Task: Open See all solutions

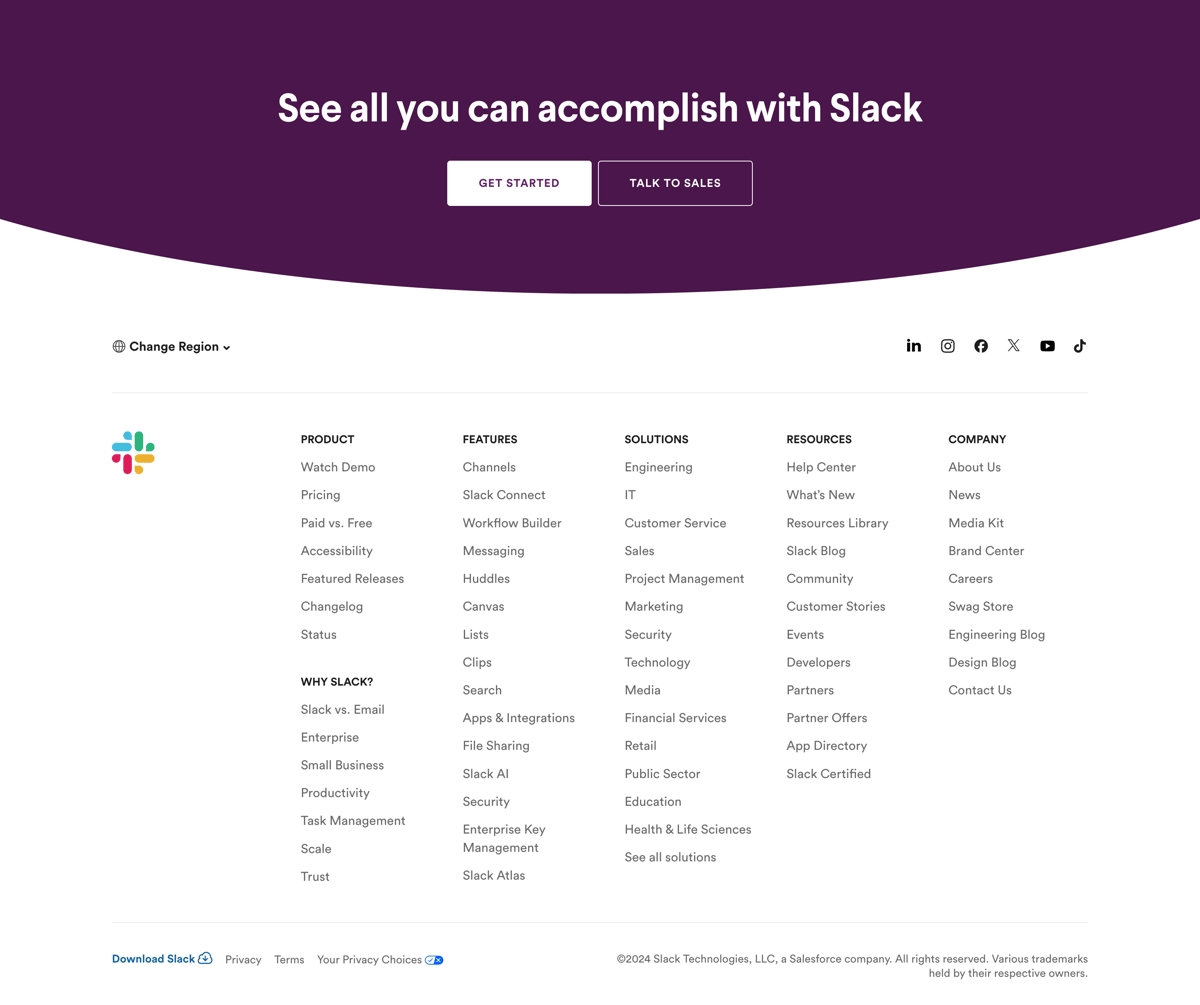Action: [x=670, y=857]
